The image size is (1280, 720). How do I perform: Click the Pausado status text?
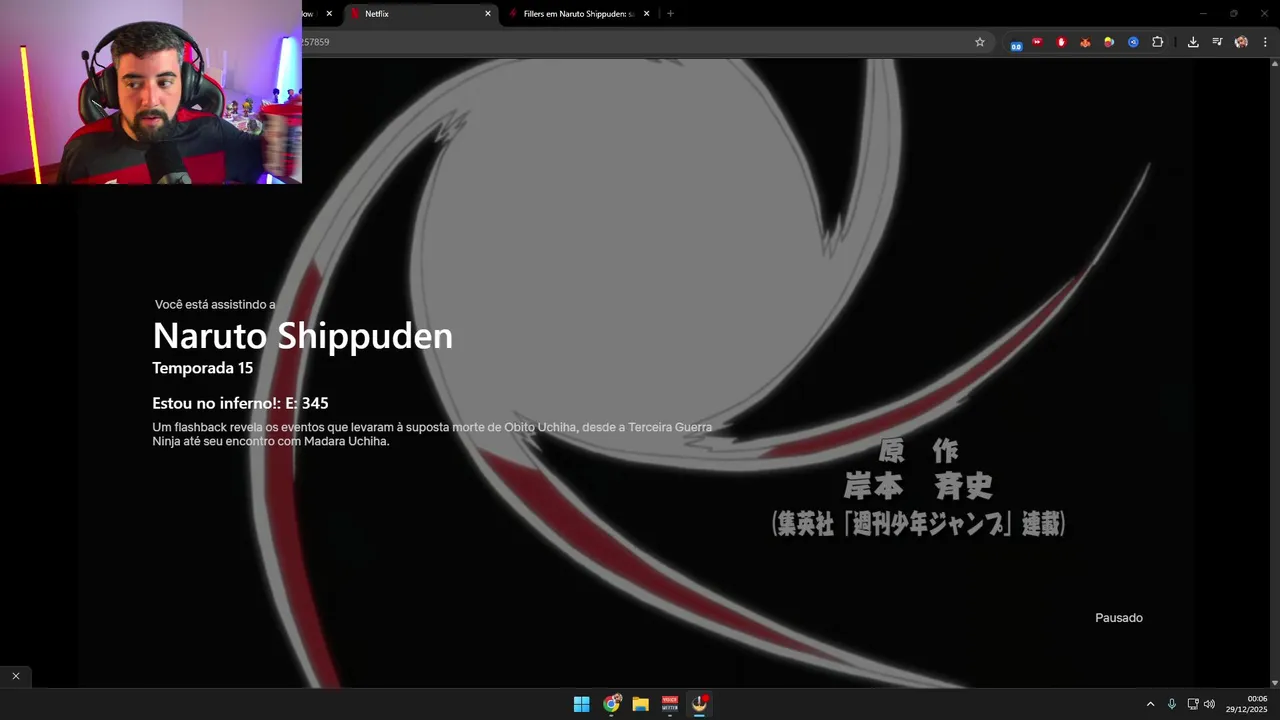[1119, 618]
